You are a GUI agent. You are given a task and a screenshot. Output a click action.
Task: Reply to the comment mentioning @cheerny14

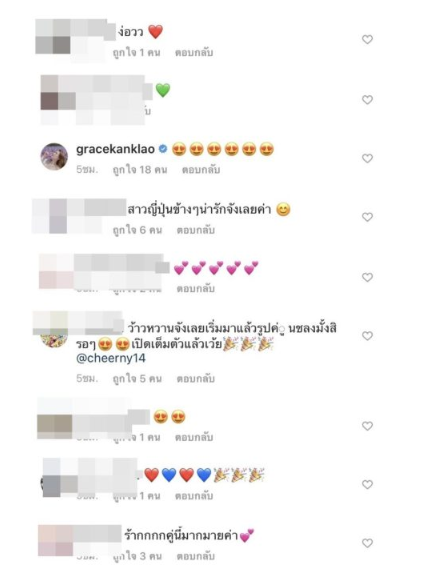point(196,379)
